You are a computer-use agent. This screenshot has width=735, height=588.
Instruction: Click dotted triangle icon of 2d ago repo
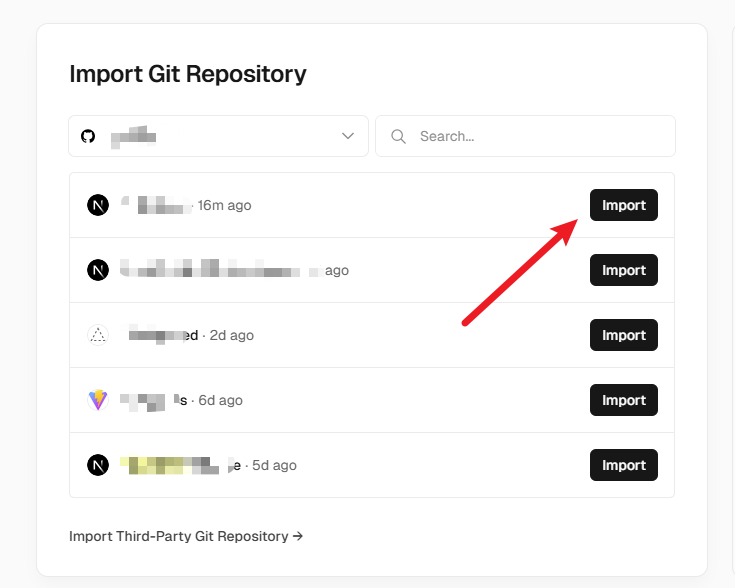click(98, 335)
